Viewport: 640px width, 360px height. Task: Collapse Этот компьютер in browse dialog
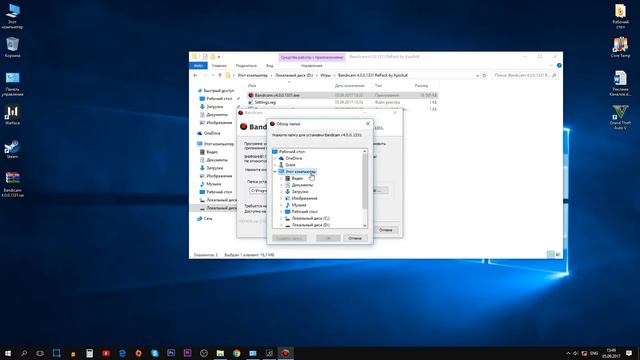[x=275, y=171]
